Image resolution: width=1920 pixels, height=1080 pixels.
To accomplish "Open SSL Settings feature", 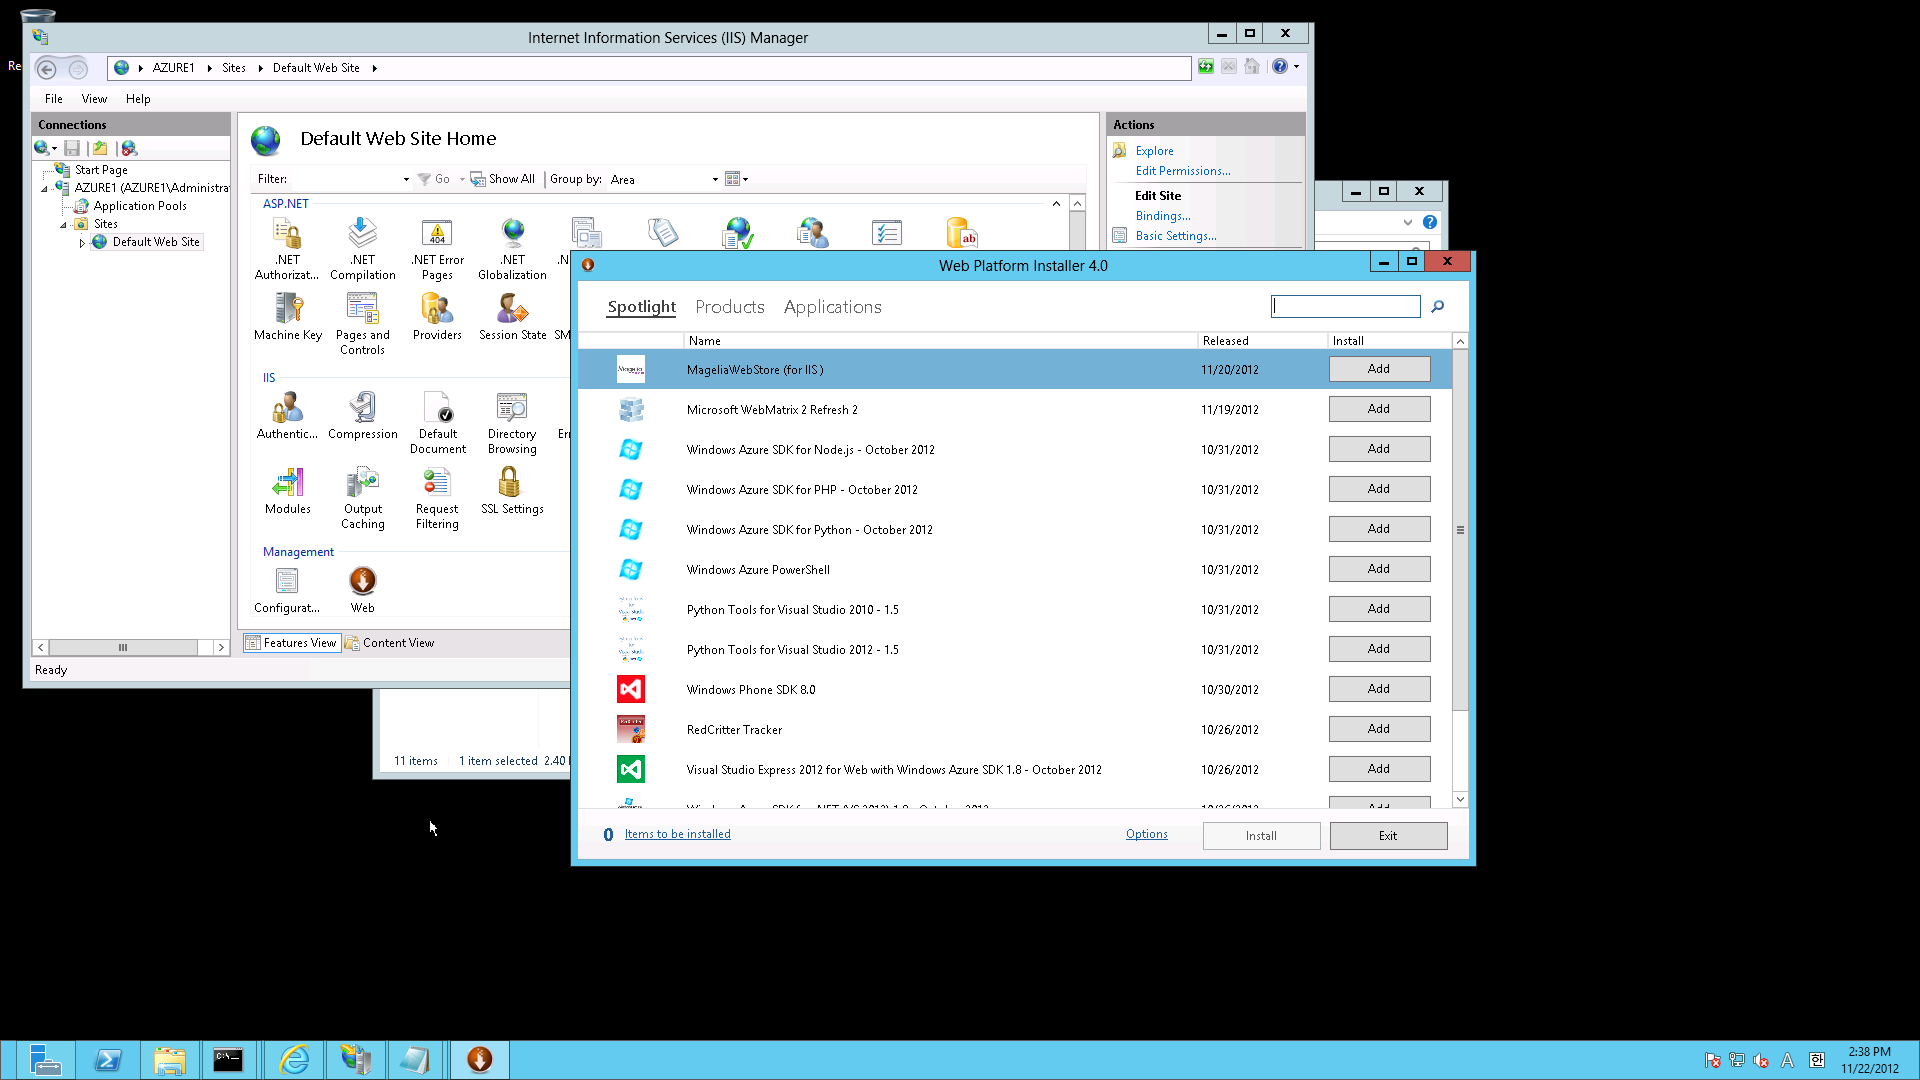I will coord(512,491).
